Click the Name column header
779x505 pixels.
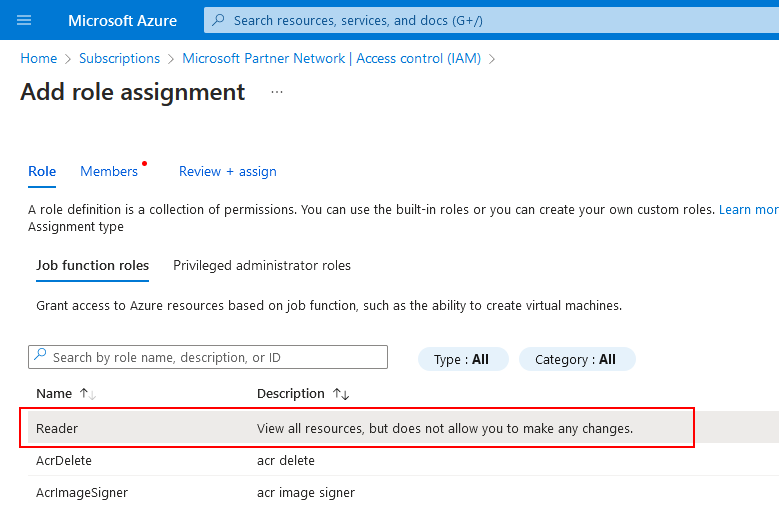pos(54,394)
